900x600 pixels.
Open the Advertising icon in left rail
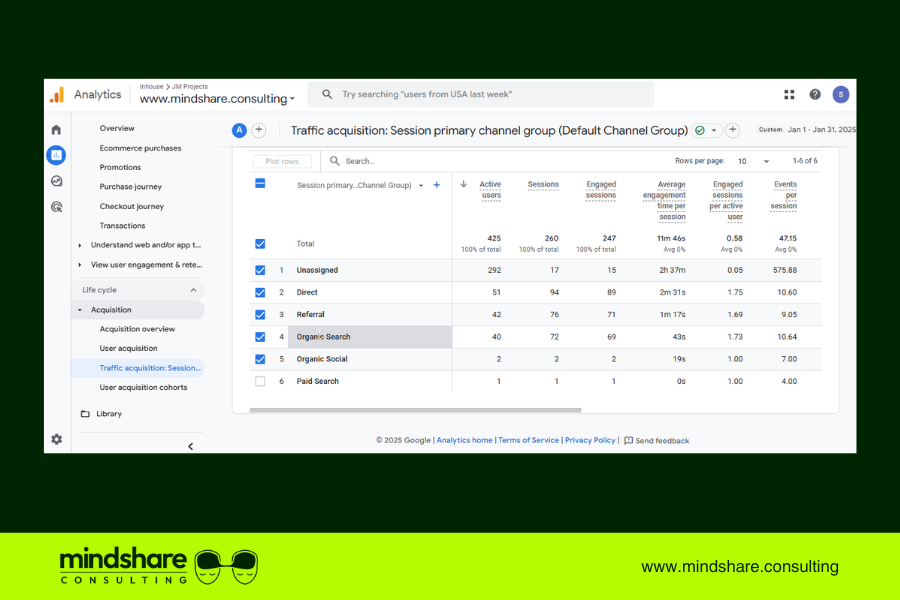[56, 207]
